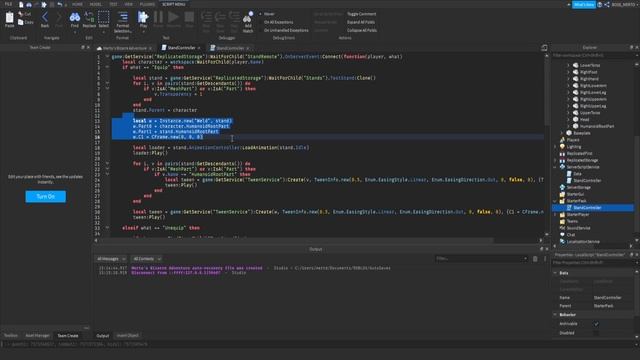Toggle the Disabled checkbox
This screenshot has width=640, height=360.
point(596,333)
